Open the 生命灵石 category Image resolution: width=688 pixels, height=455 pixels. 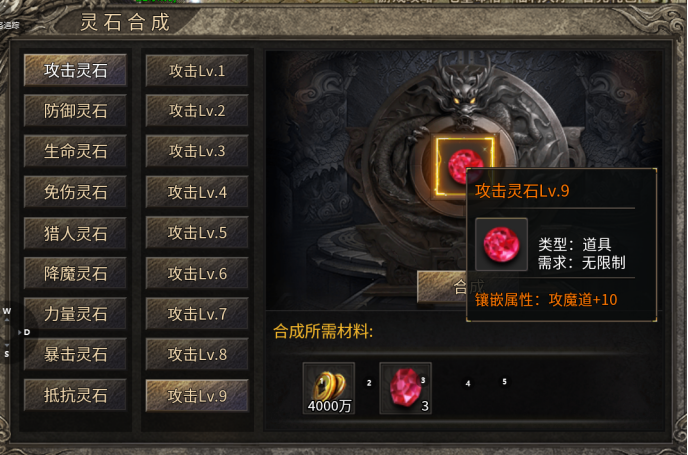click(75, 151)
